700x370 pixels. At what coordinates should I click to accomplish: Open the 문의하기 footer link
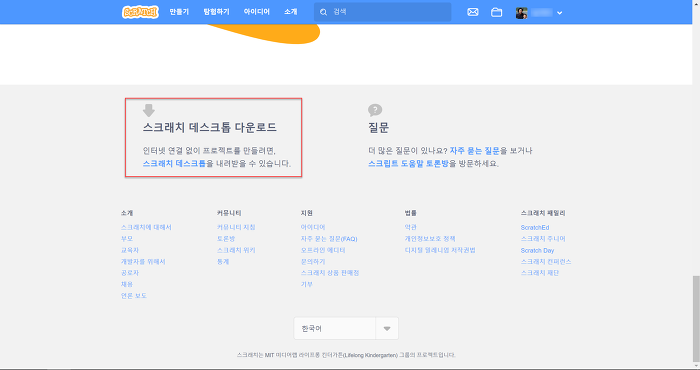pyautogui.click(x=312, y=262)
